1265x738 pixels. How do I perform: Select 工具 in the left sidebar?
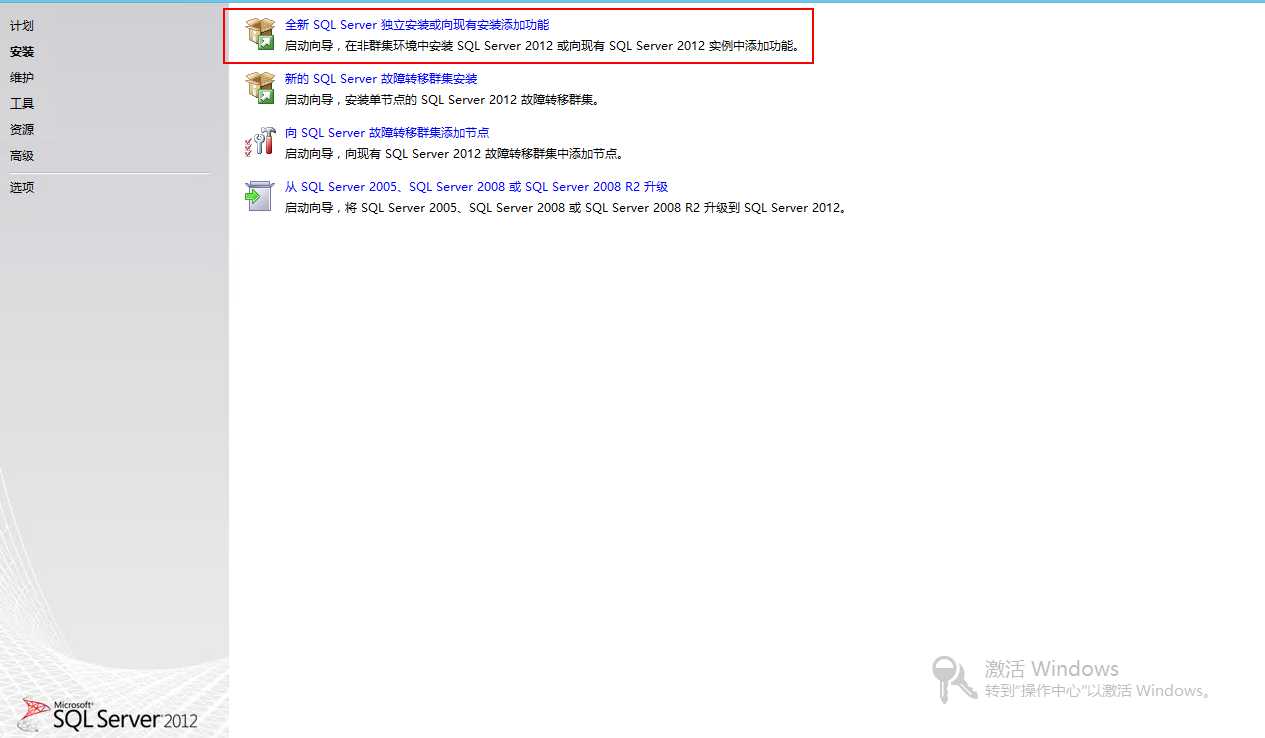point(22,104)
